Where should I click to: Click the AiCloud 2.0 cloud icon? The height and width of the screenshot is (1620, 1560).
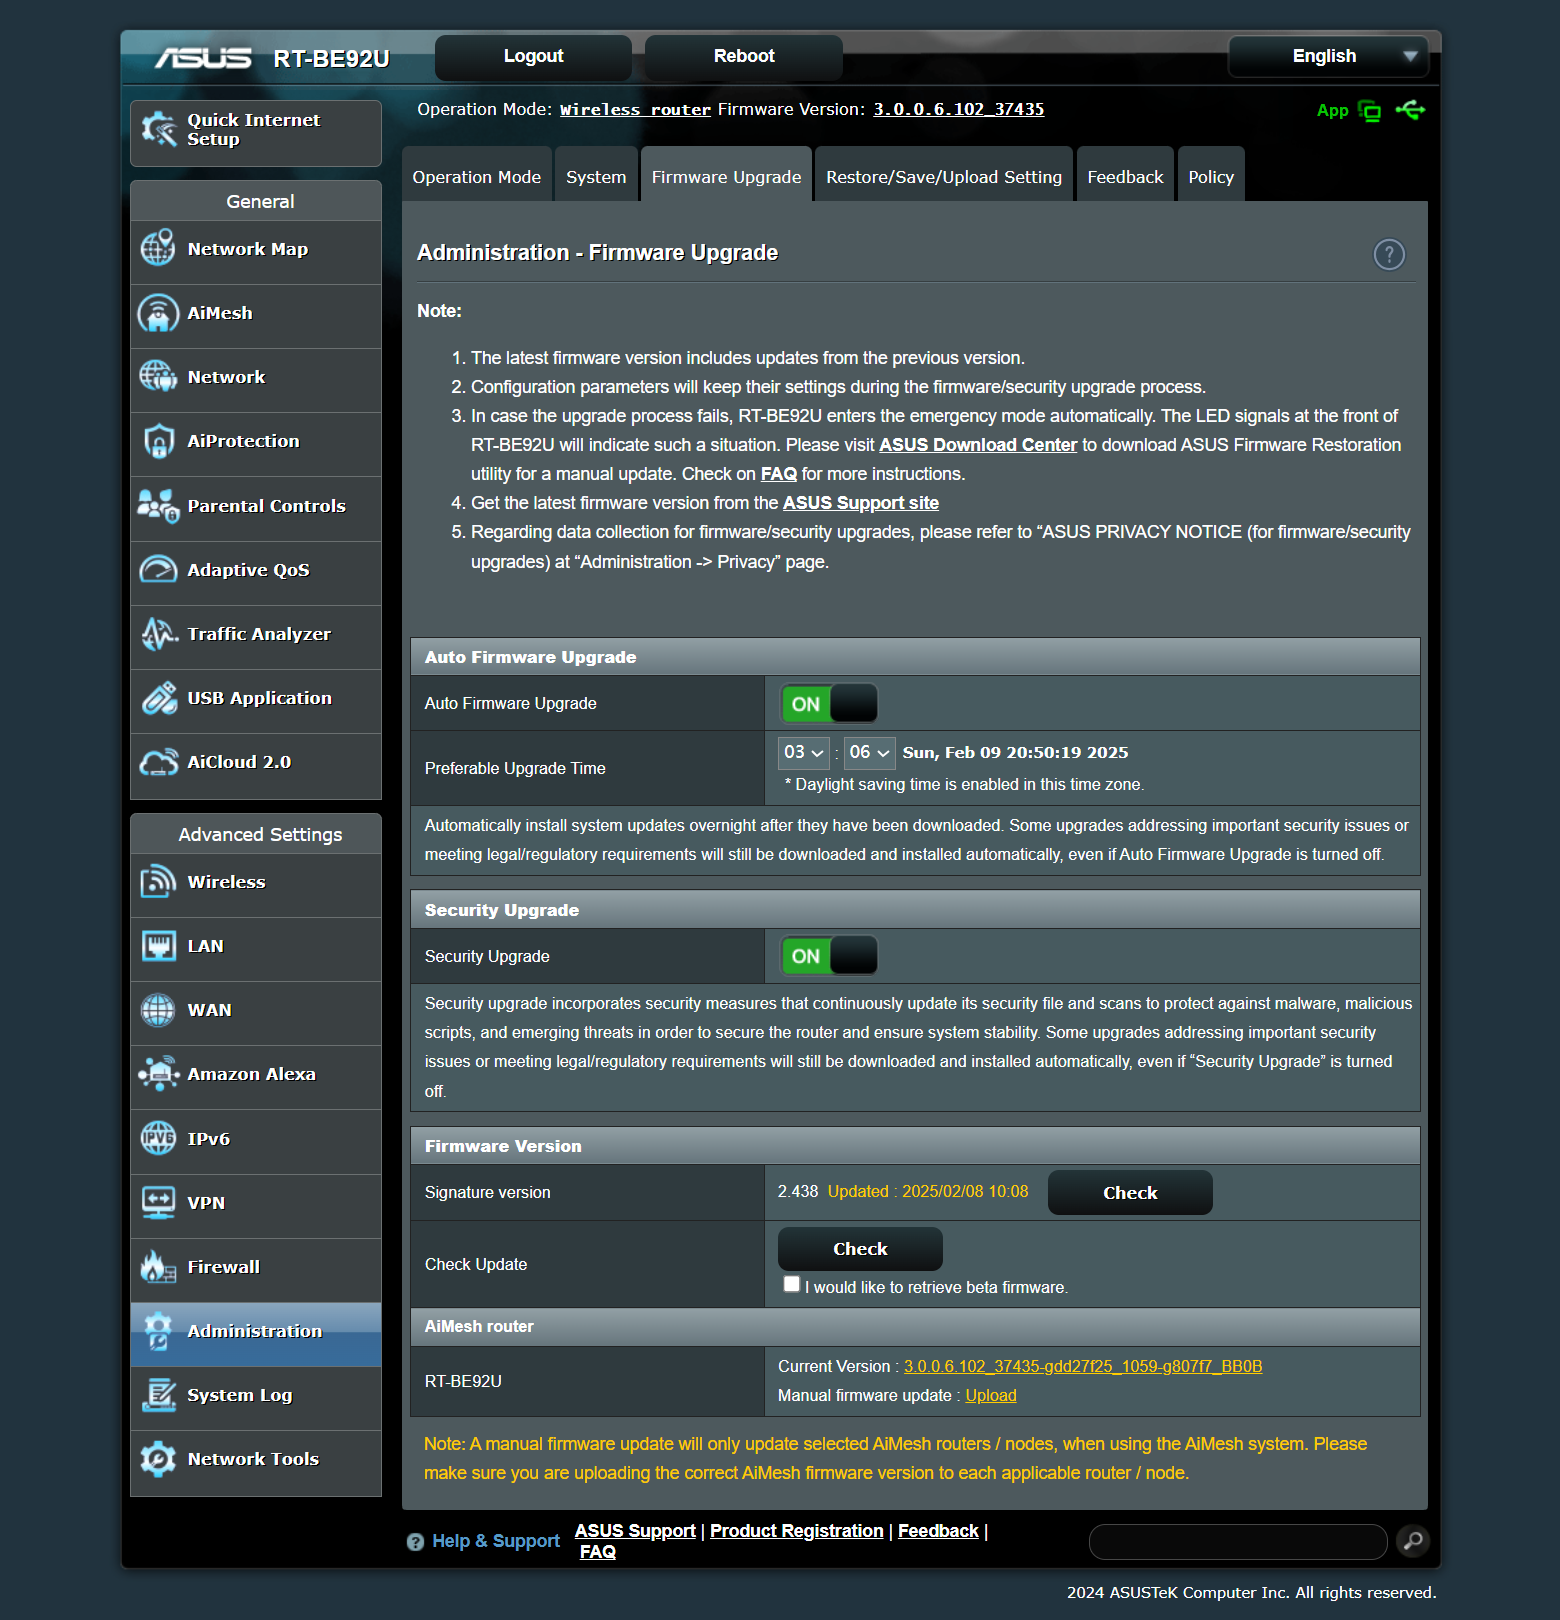[158, 762]
